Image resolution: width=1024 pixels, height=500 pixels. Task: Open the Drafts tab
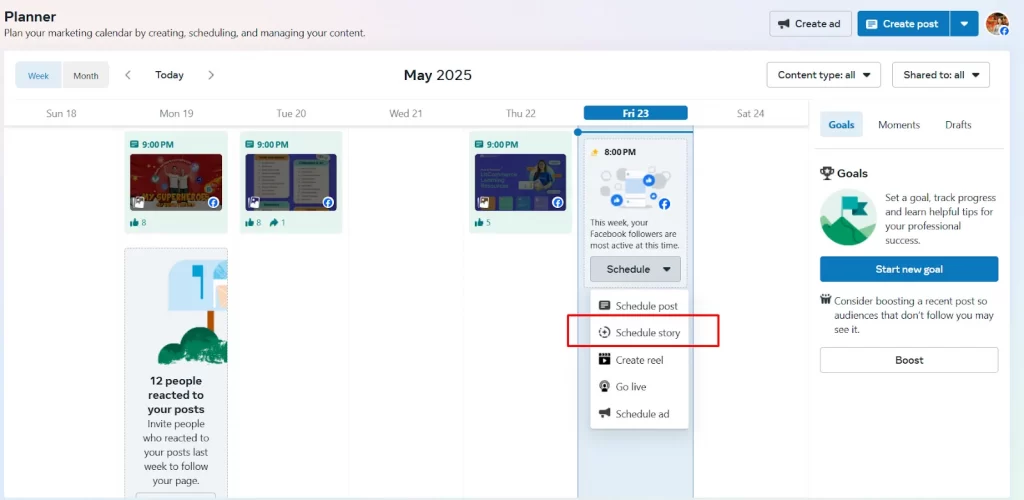coord(958,125)
